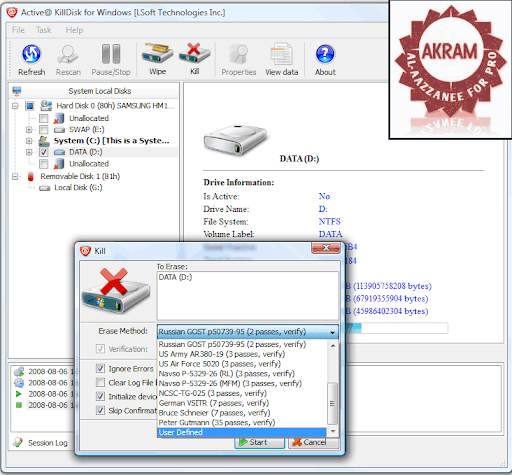The width and height of the screenshot is (512, 475).
Task: Click the Kill disk toolbar icon
Action: [x=195, y=53]
